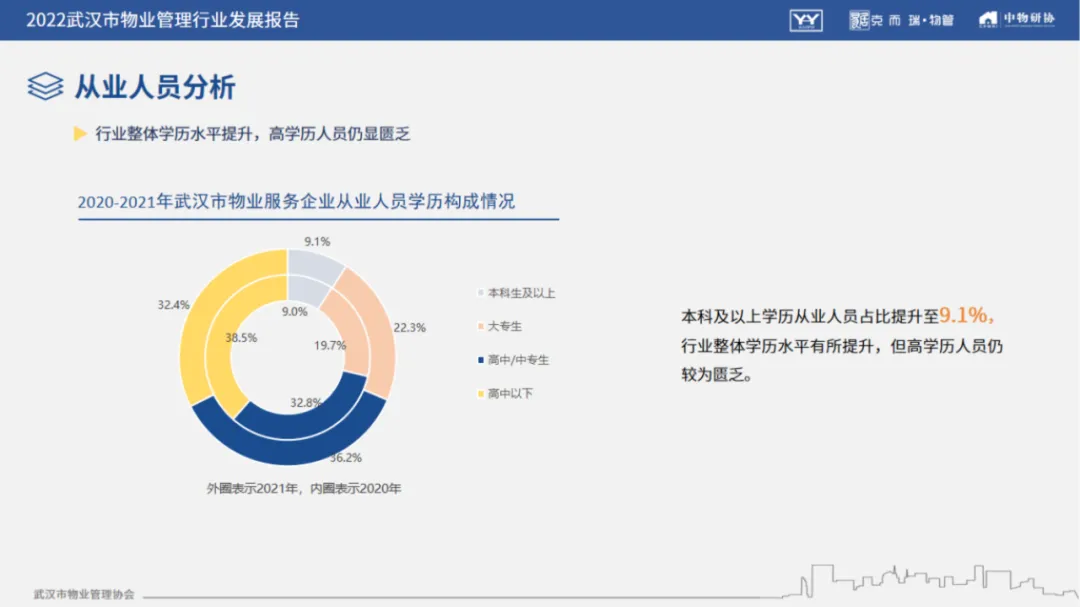Click the 36.2% data label

[x=346, y=457]
